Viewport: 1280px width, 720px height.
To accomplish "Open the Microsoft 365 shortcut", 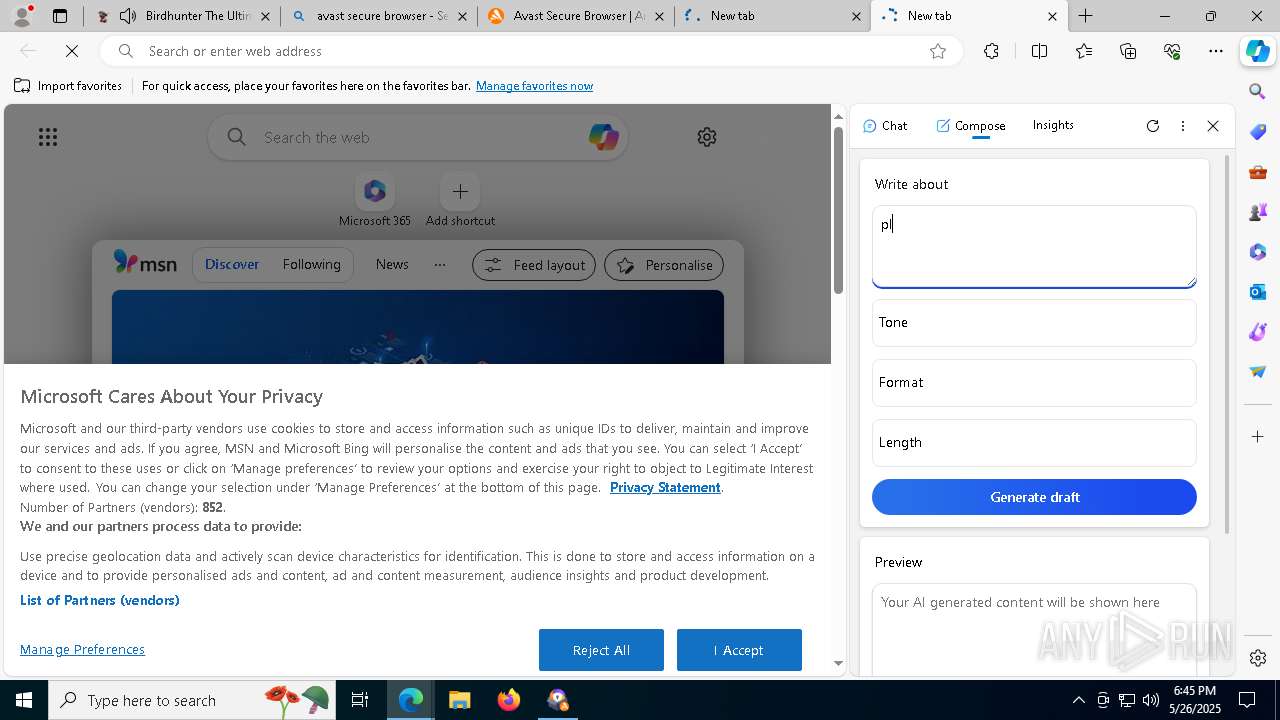I will [x=375, y=200].
